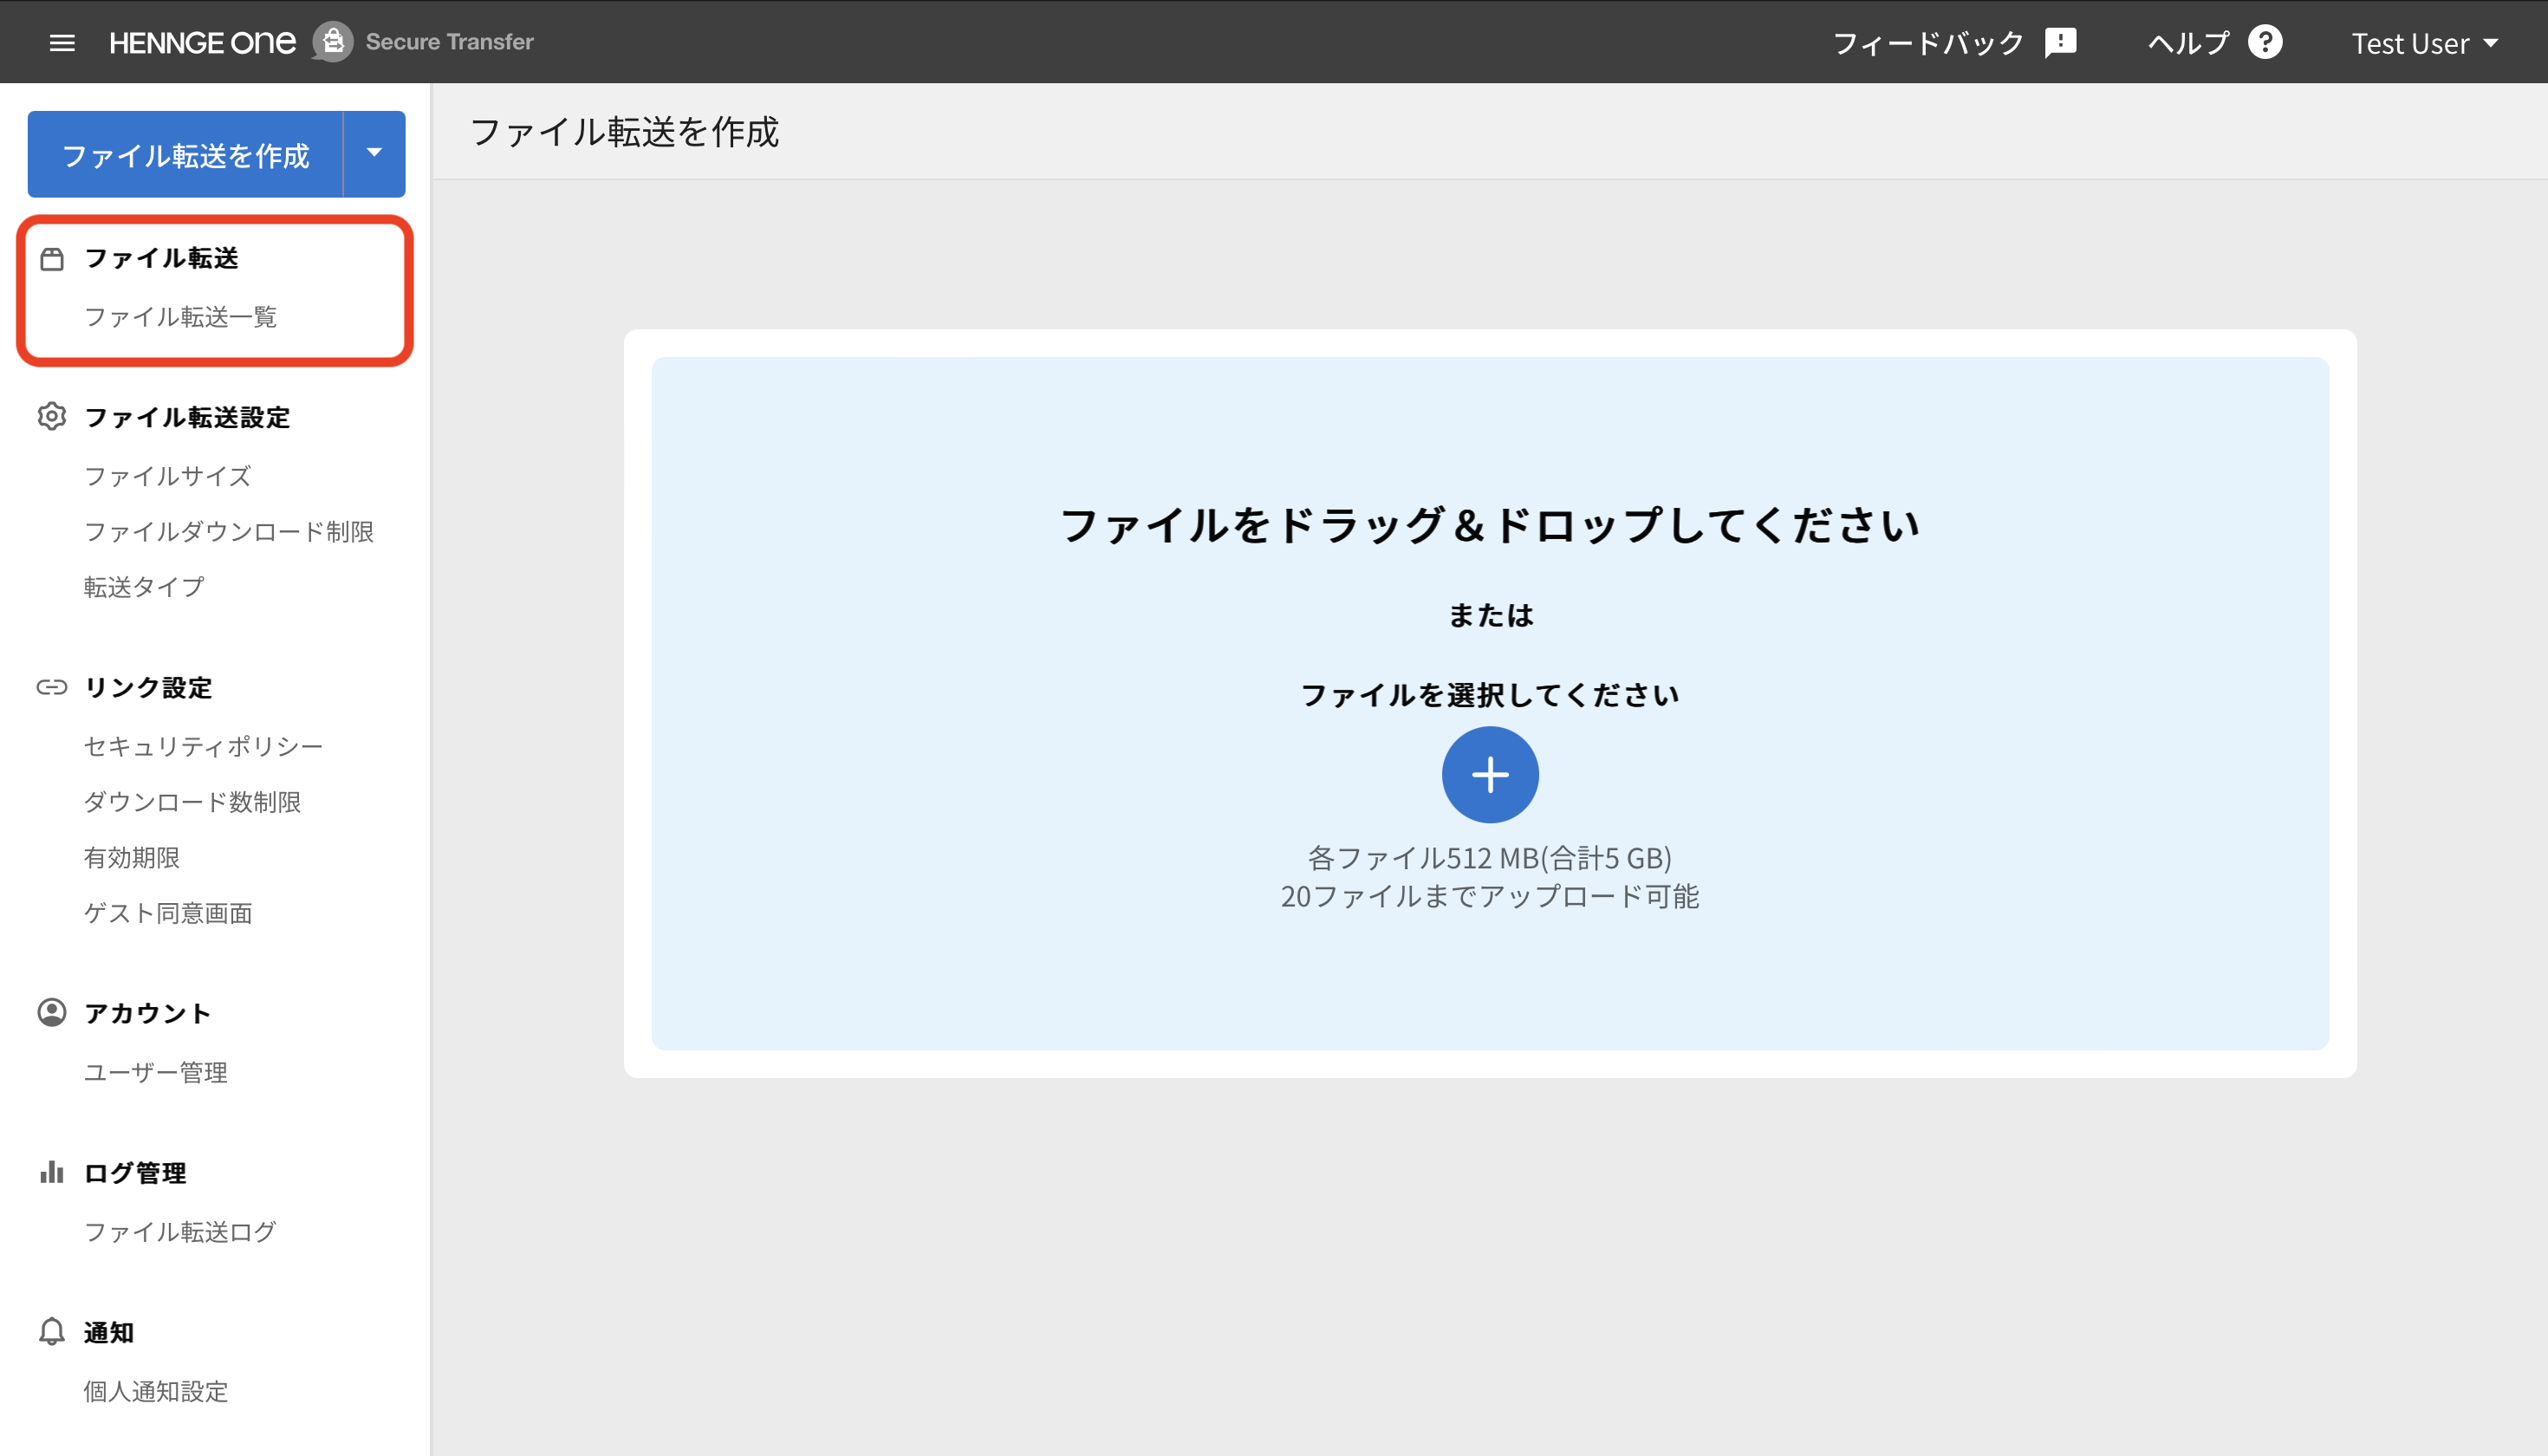Image resolution: width=2548 pixels, height=1456 pixels.
Task: Select the アカウント heading
Action: [147, 1013]
